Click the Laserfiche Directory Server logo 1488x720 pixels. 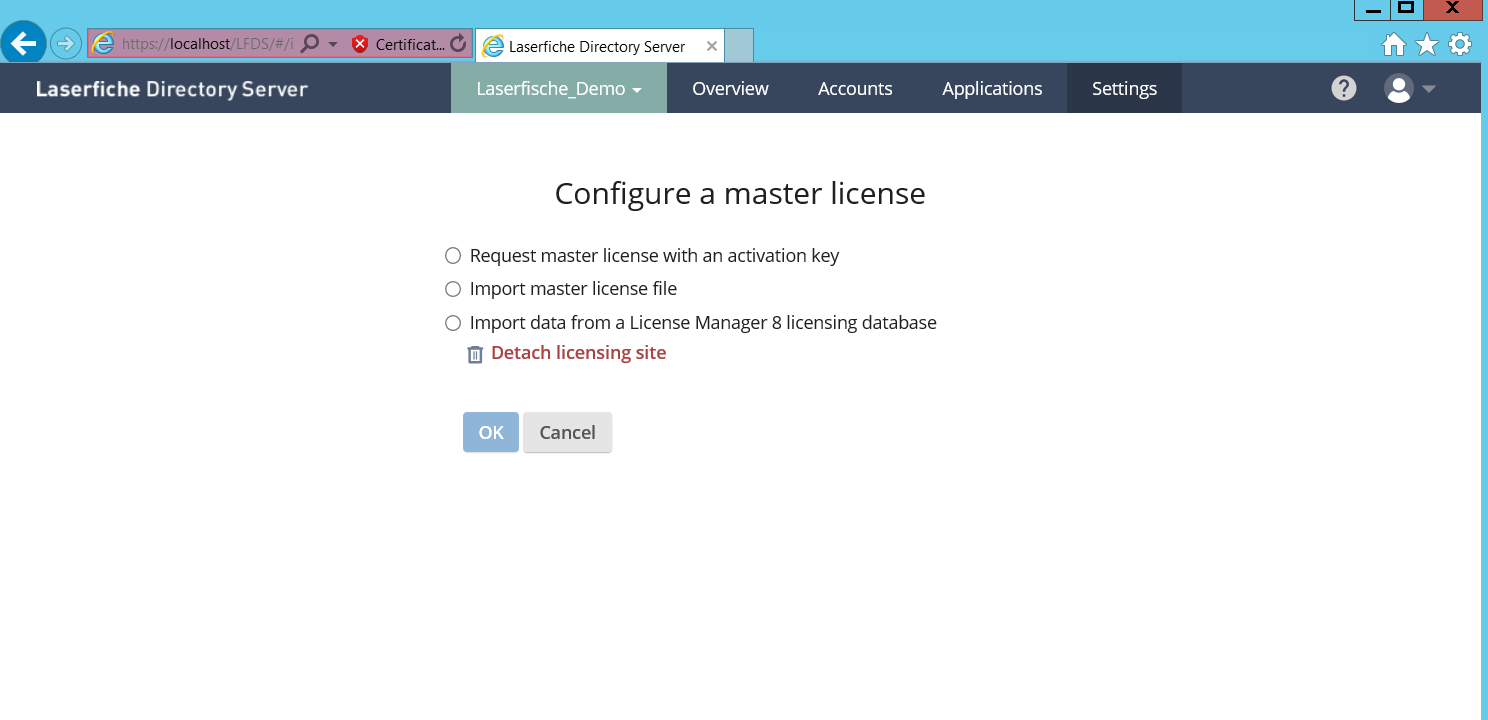pyautogui.click(x=172, y=89)
